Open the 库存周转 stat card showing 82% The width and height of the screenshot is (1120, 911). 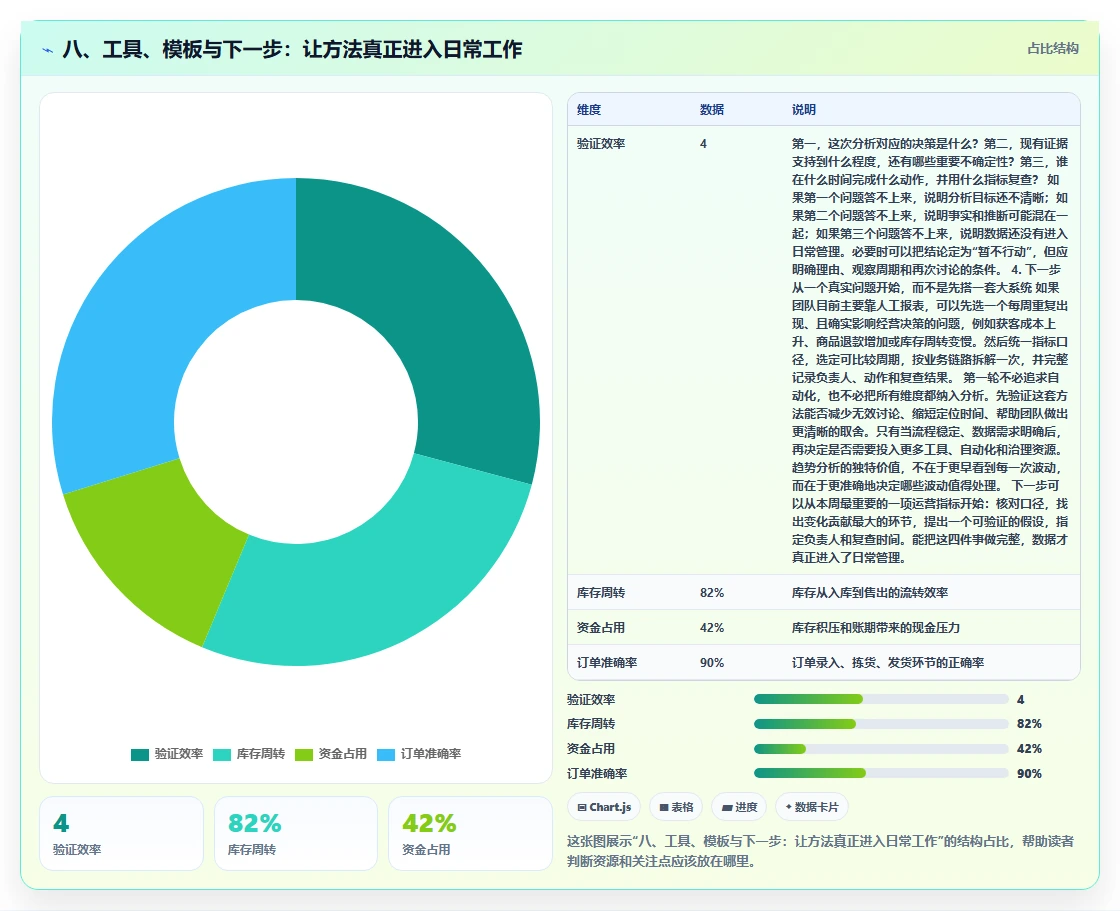tap(296, 833)
